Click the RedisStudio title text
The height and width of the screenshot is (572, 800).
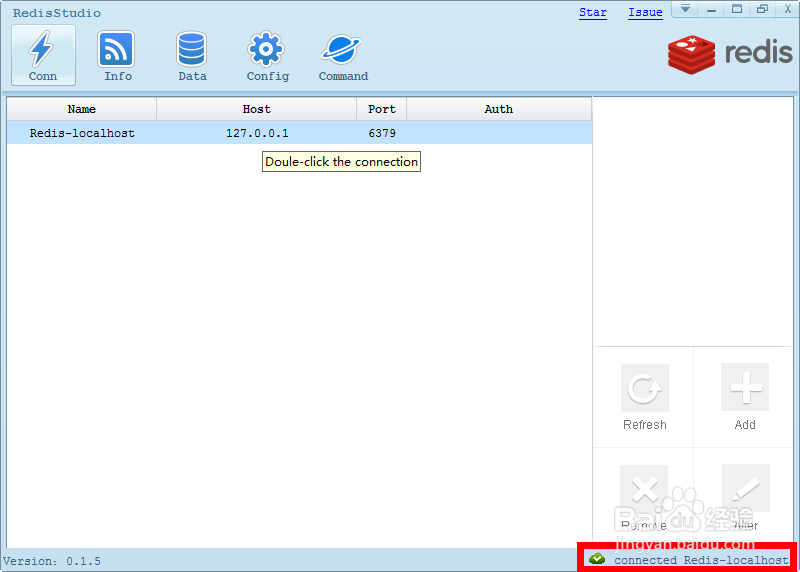pyautogui.click(x=57, y=13)
